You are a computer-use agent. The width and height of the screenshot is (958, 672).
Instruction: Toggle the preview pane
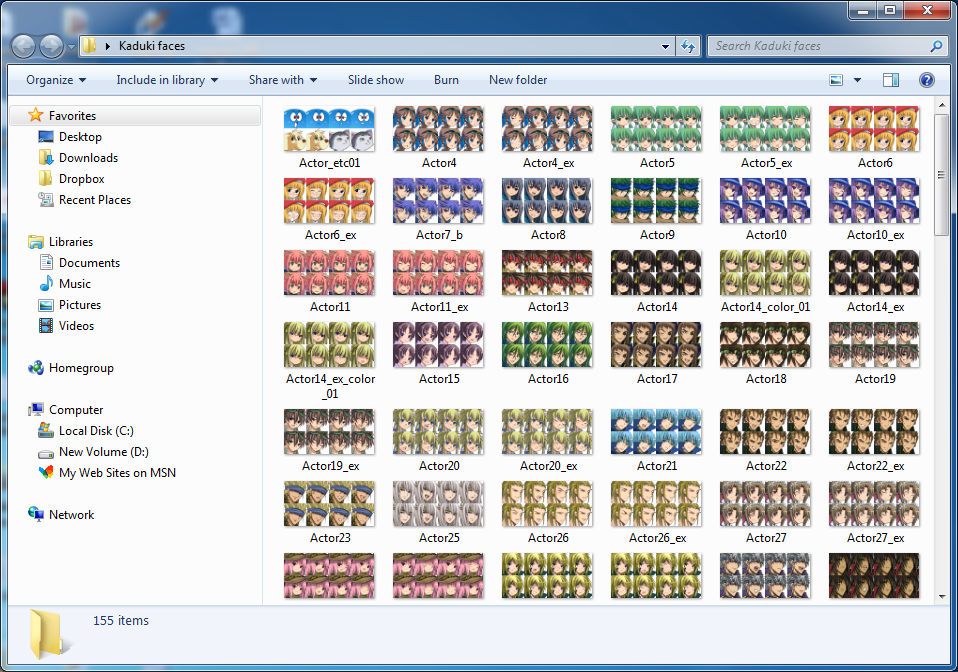point(891,80)
